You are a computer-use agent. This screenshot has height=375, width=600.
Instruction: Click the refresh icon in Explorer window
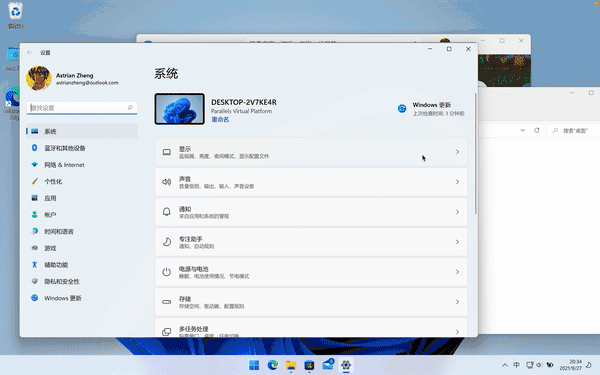[x=536, y=130]
